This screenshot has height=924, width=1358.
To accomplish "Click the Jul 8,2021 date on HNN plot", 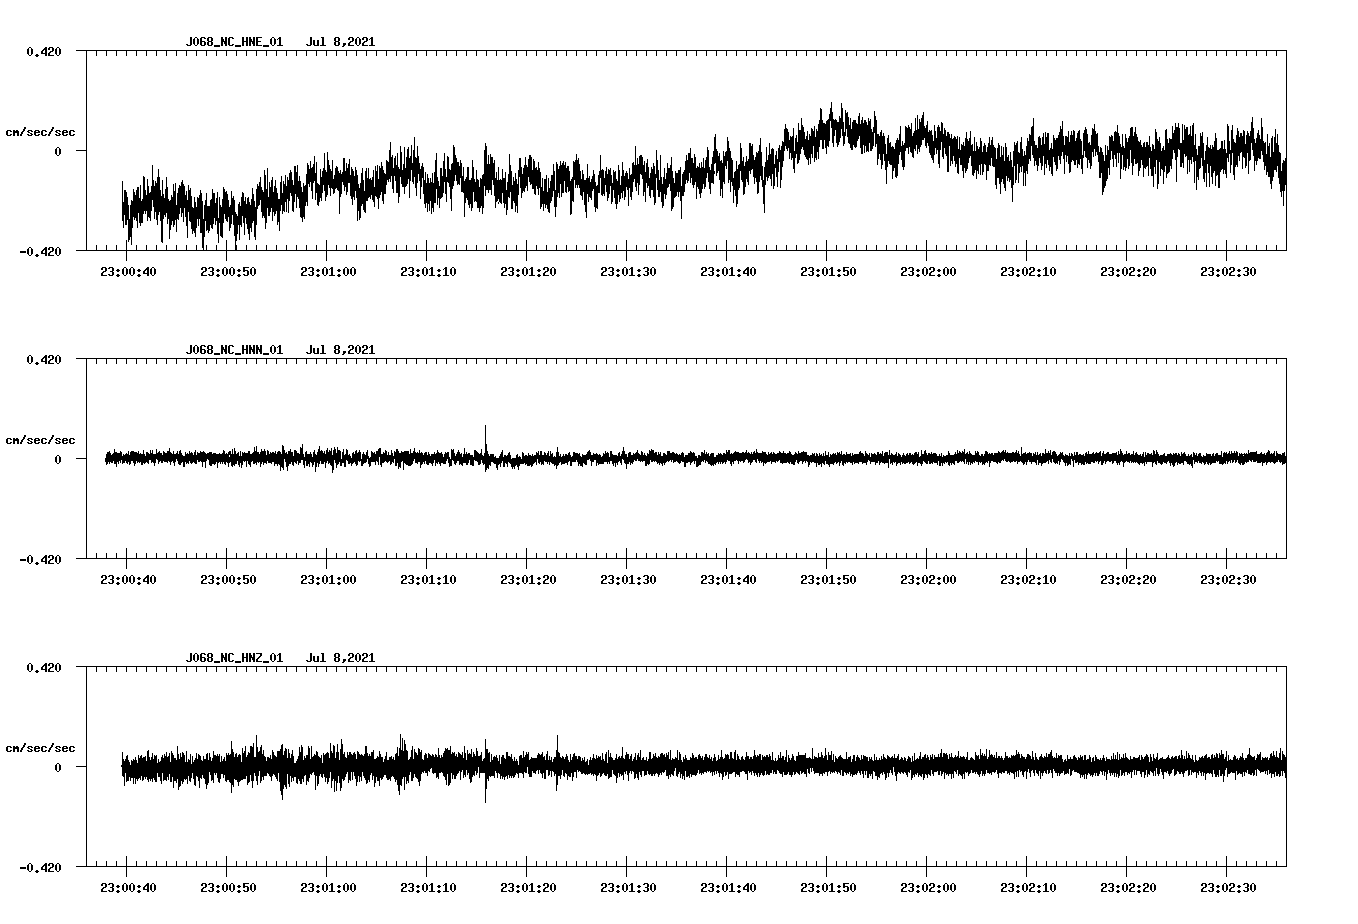I will click(x=340, y=350).
